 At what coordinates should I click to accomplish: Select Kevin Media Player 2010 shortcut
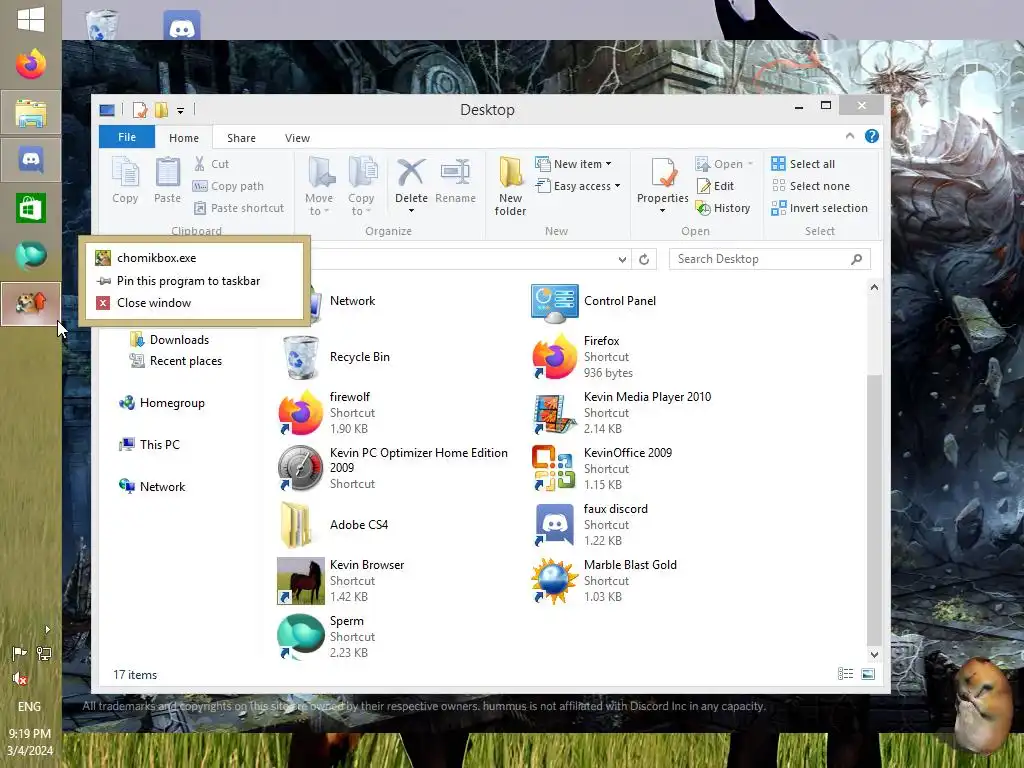[622, 413]
